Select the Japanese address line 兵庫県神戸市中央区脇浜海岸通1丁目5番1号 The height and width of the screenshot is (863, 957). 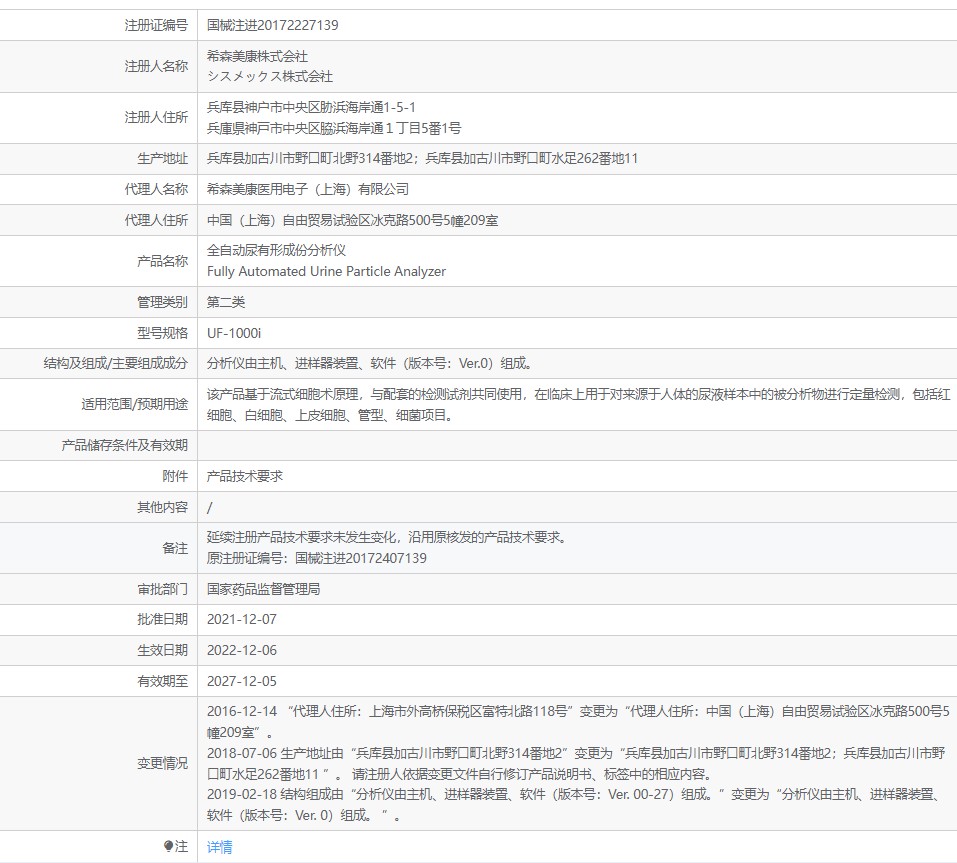tap(334, 128)
